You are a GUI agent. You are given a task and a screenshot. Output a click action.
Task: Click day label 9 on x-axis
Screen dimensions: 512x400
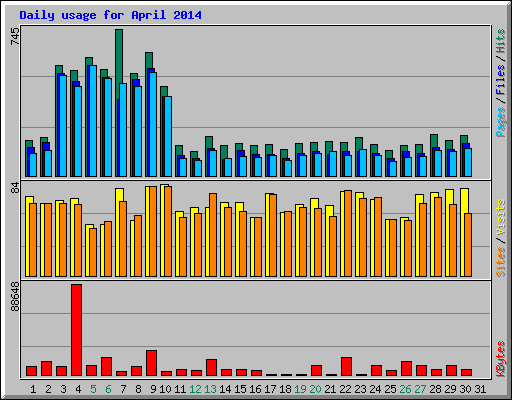click(153, 389)
